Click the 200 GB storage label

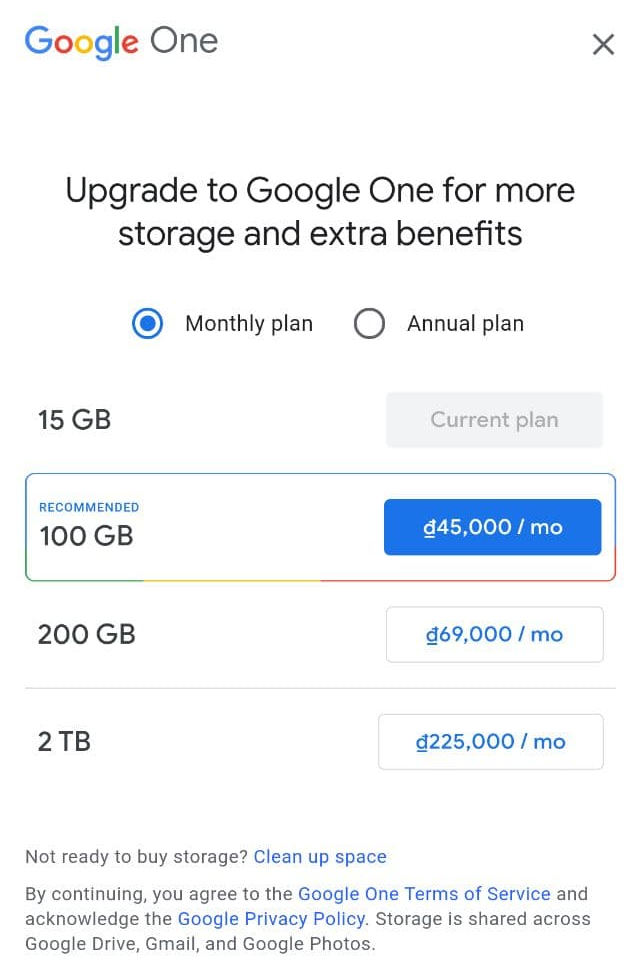pyautogui.click(x=86, y=634)
